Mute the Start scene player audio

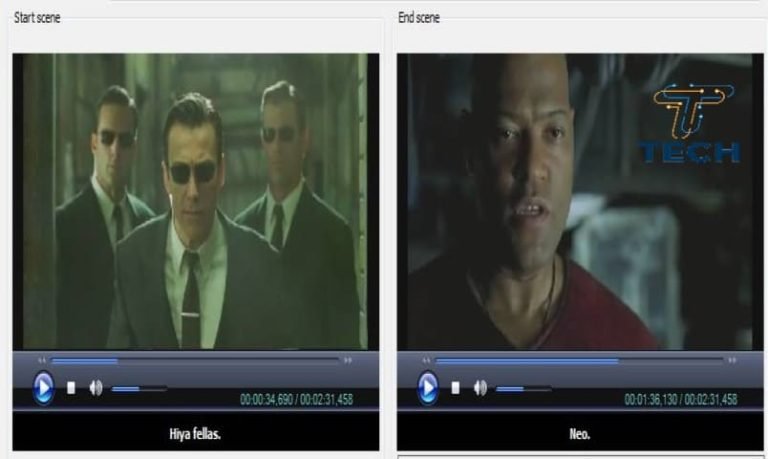(96, 388)
